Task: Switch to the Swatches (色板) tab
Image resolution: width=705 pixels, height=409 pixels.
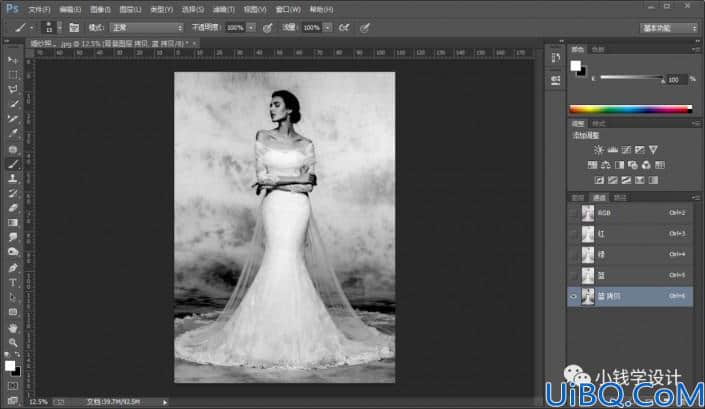Action: click(598, 49)
